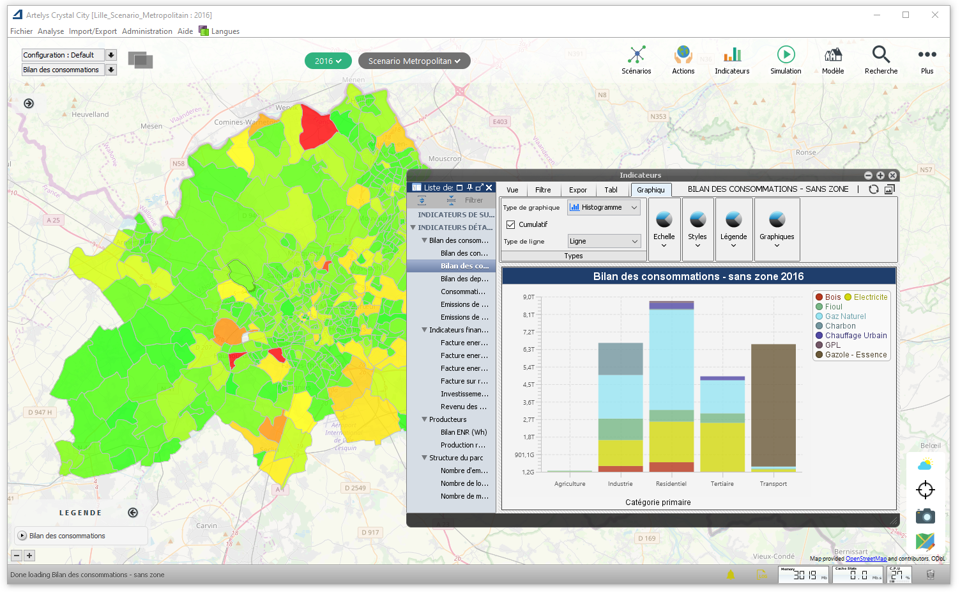Viewport: 960px width, 592px height.
Task: Detach the Liste de panel to window
Action: pyautogui.click(x=479, y=187)
